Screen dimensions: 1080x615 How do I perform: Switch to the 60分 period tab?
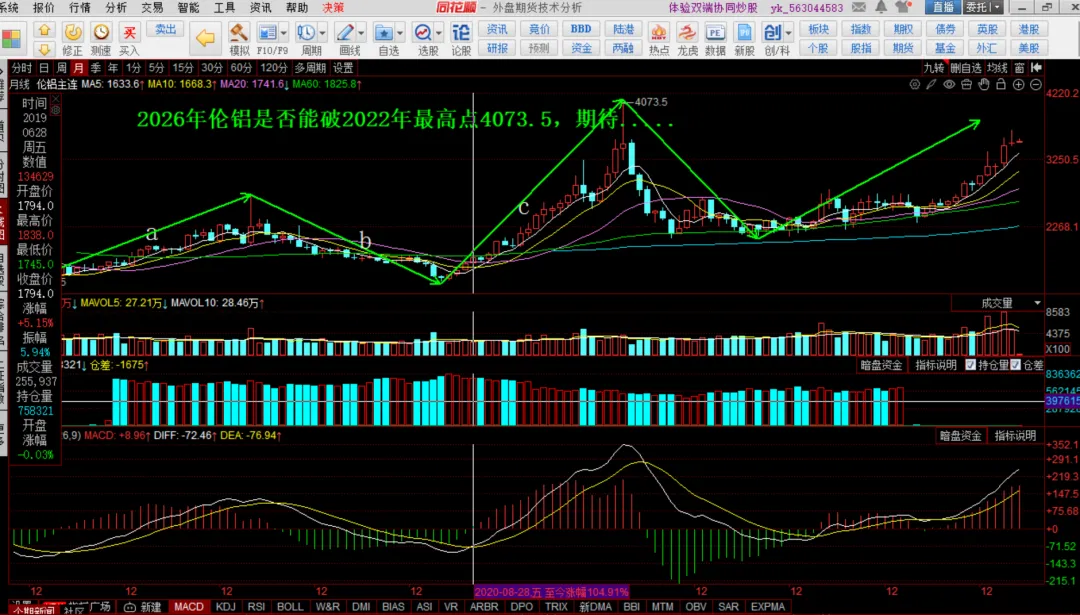tap(241, 67)
